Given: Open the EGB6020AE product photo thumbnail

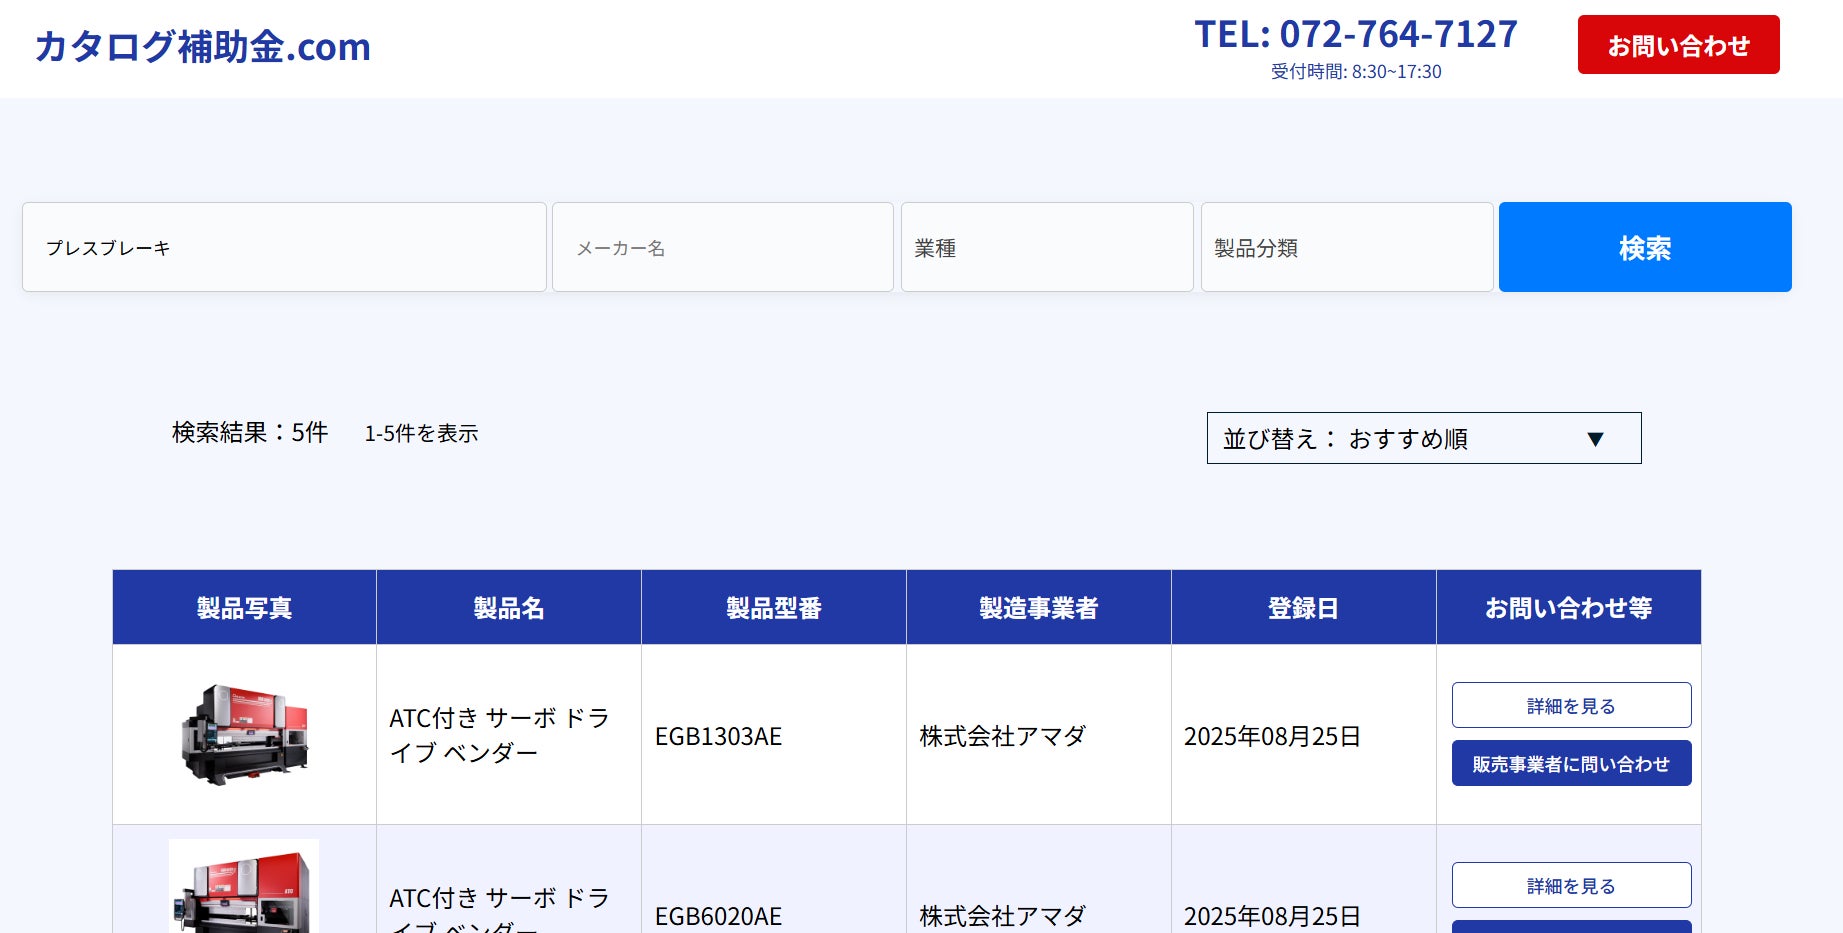Looking at the screenshot, I should coord(244,887).
